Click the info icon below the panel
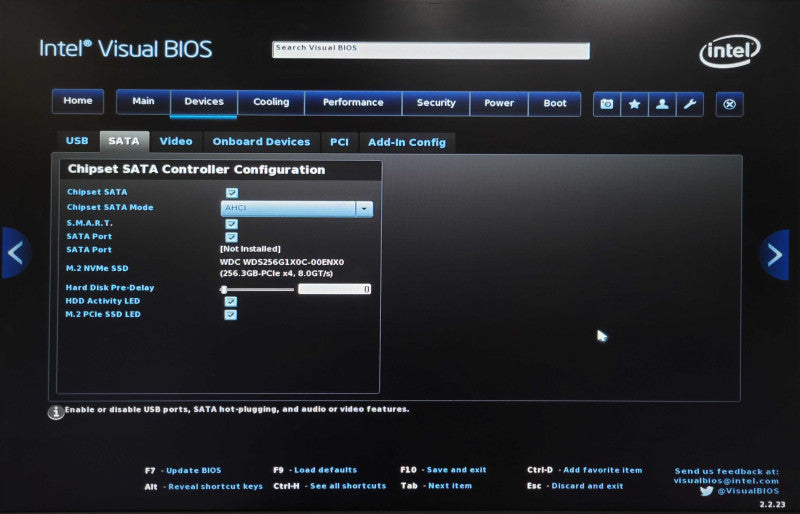800x514 pixels. tap(56, 412)
